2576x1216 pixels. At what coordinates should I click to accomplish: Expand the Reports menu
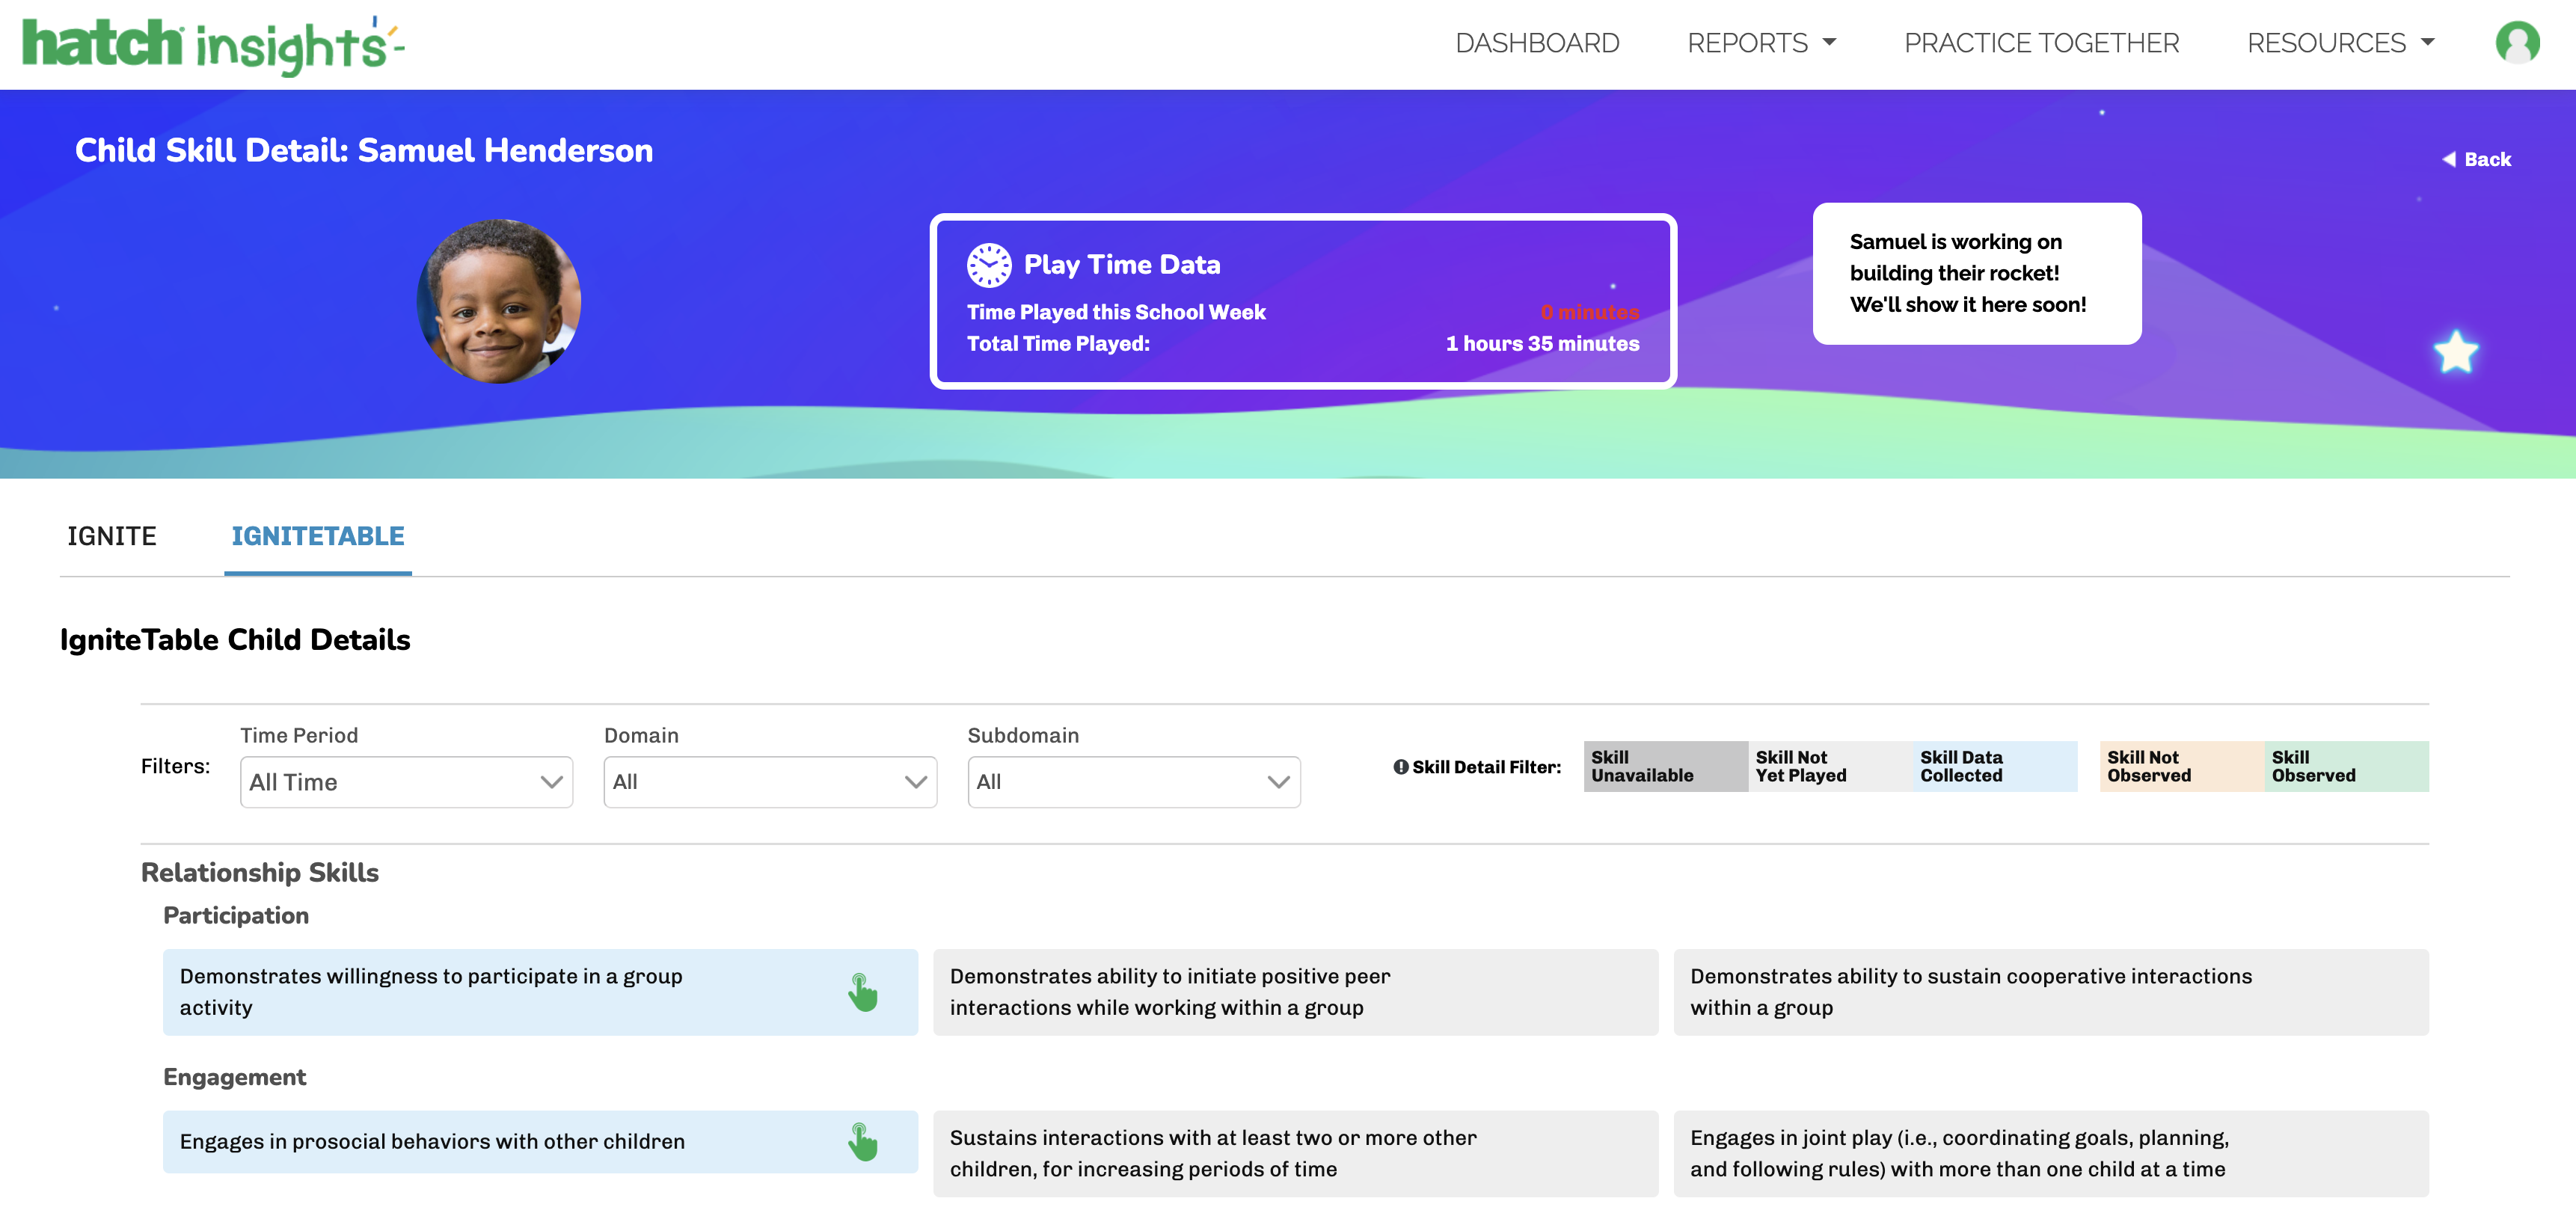(x=1761, y=43)
